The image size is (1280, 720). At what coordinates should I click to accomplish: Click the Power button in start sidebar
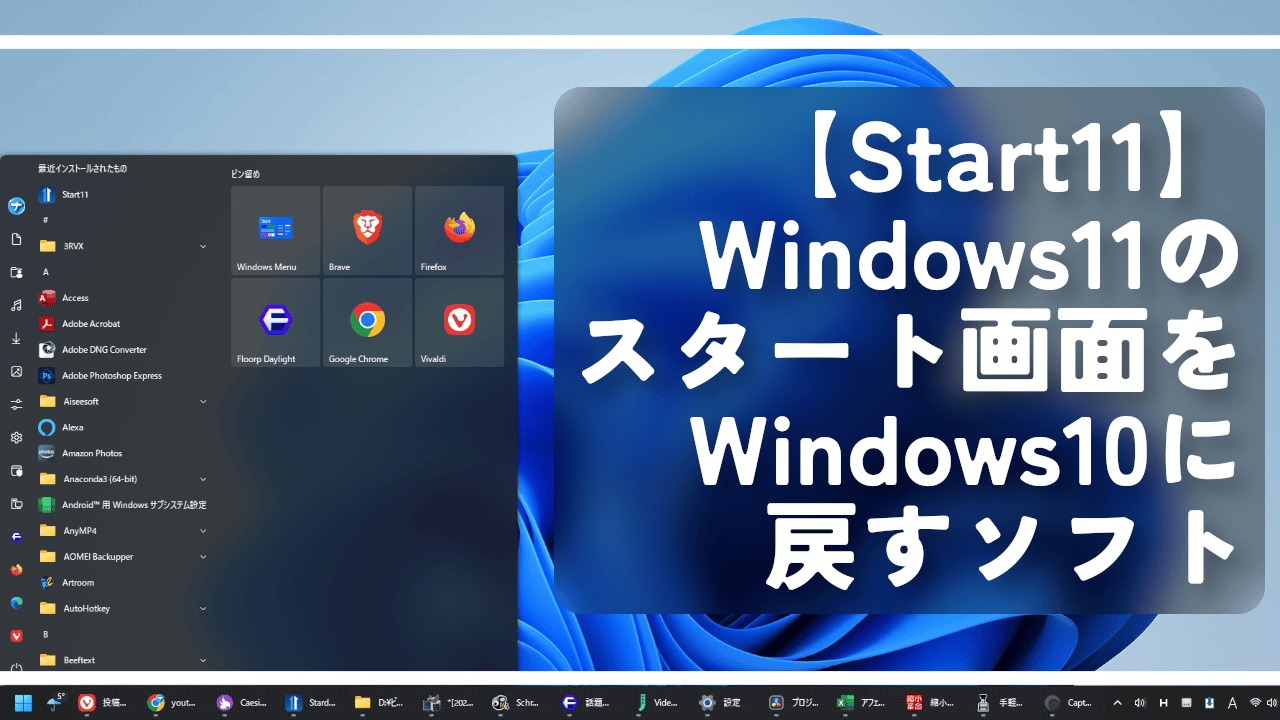(x=16, y=667)
